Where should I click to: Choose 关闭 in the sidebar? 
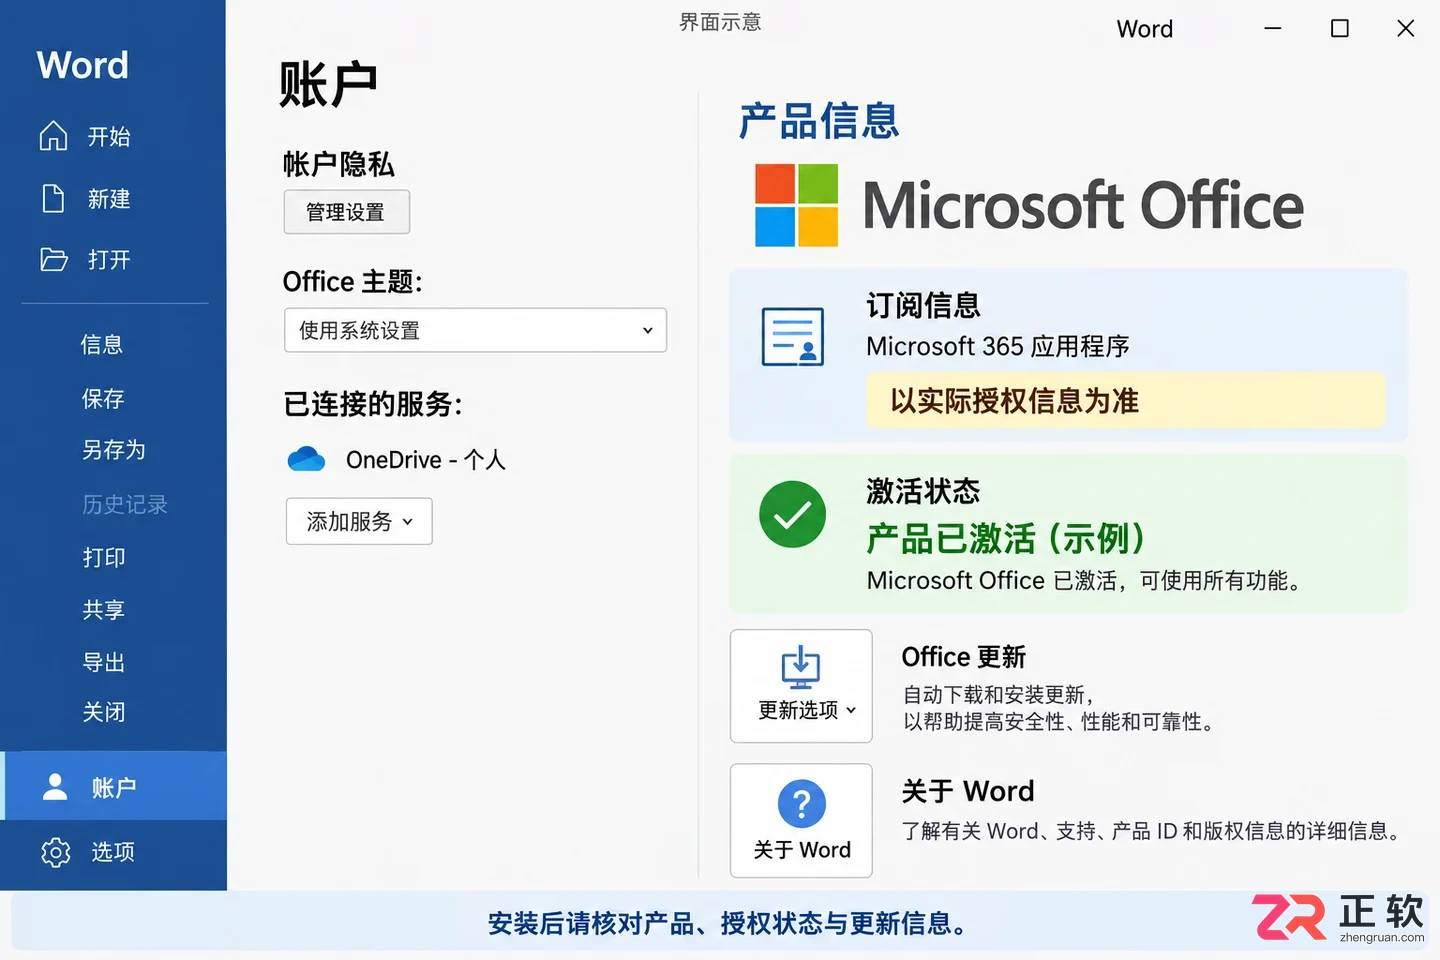tap(104, 712)
